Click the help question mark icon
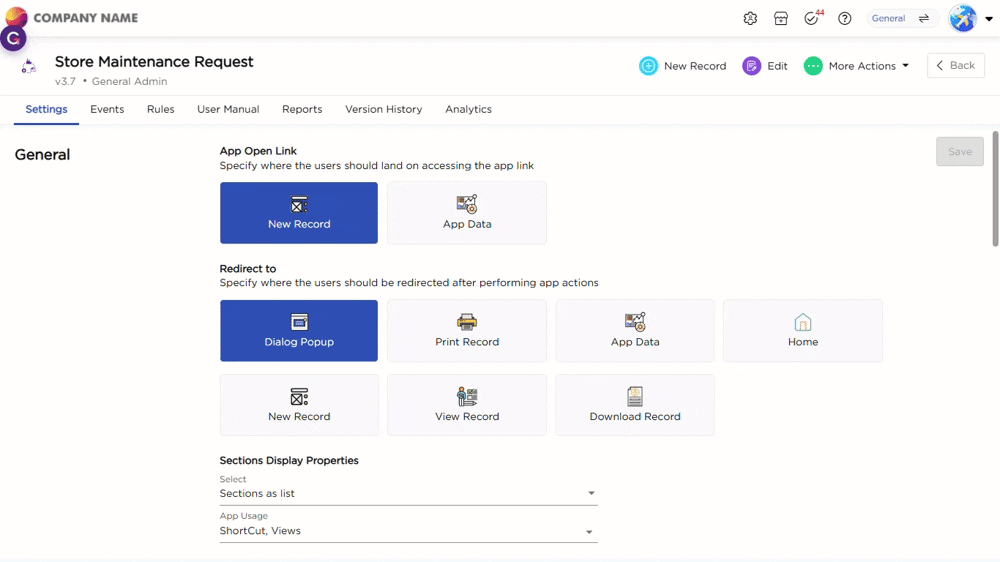1000x562 pixels. [845, 19]
